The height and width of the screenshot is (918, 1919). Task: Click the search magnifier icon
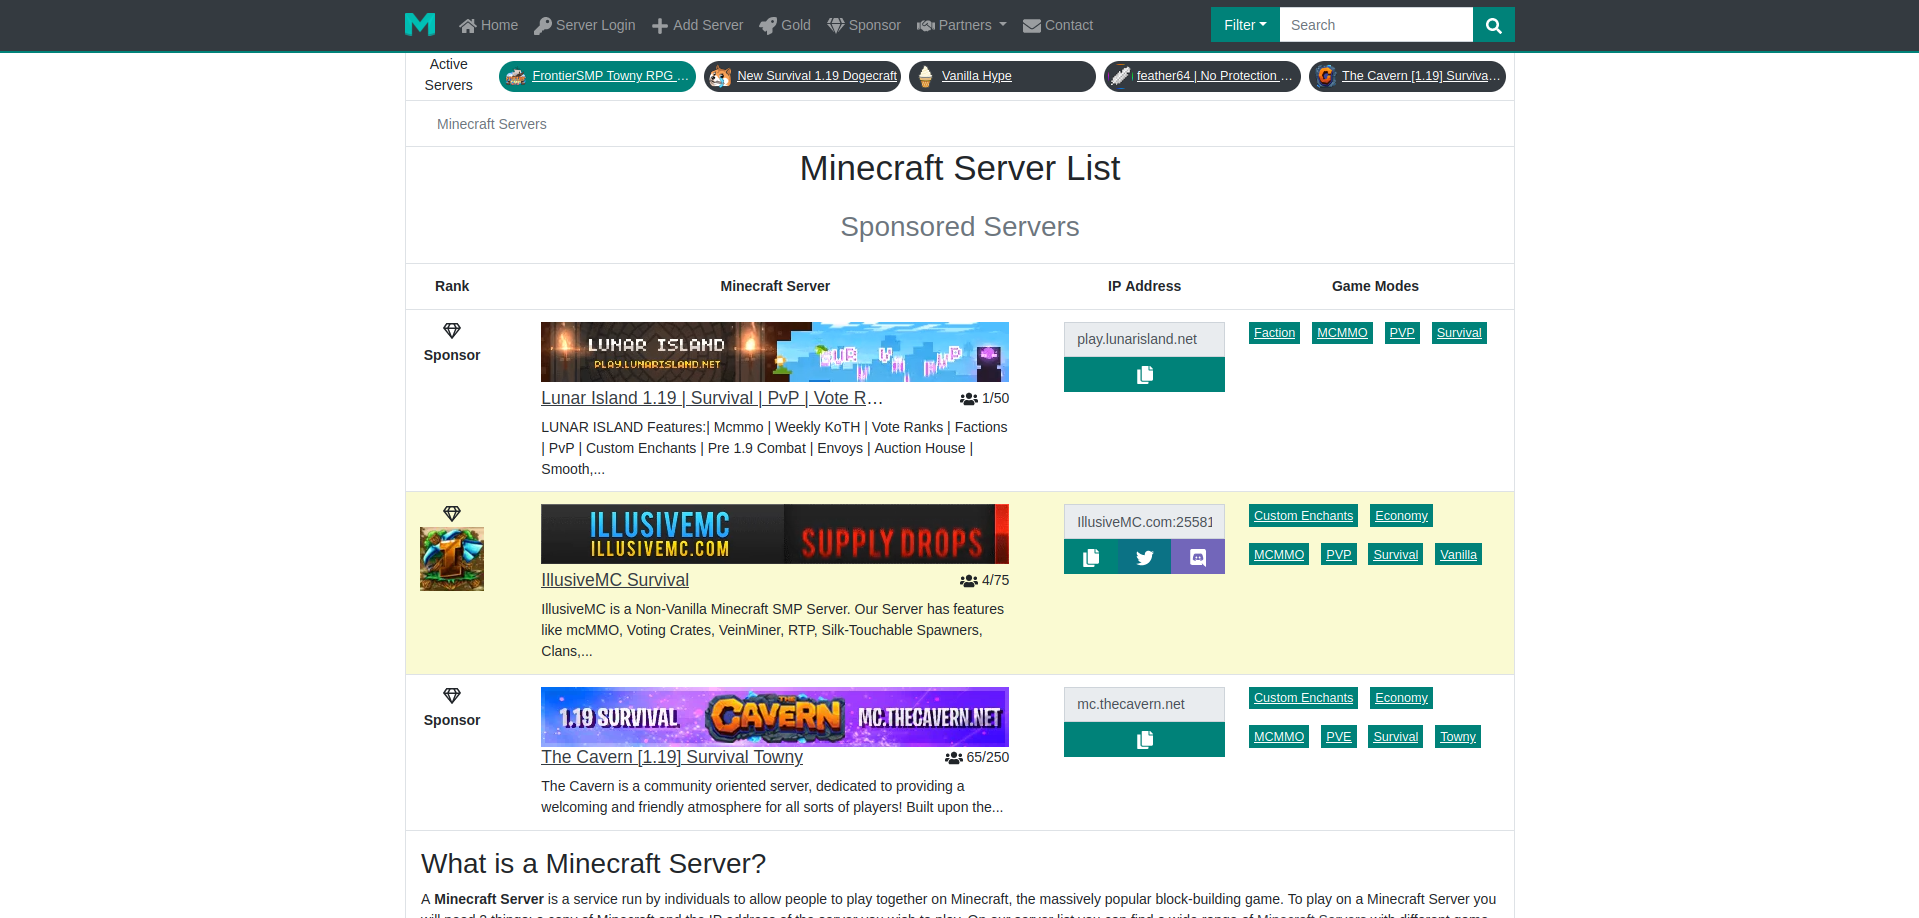coord(1492,24)
